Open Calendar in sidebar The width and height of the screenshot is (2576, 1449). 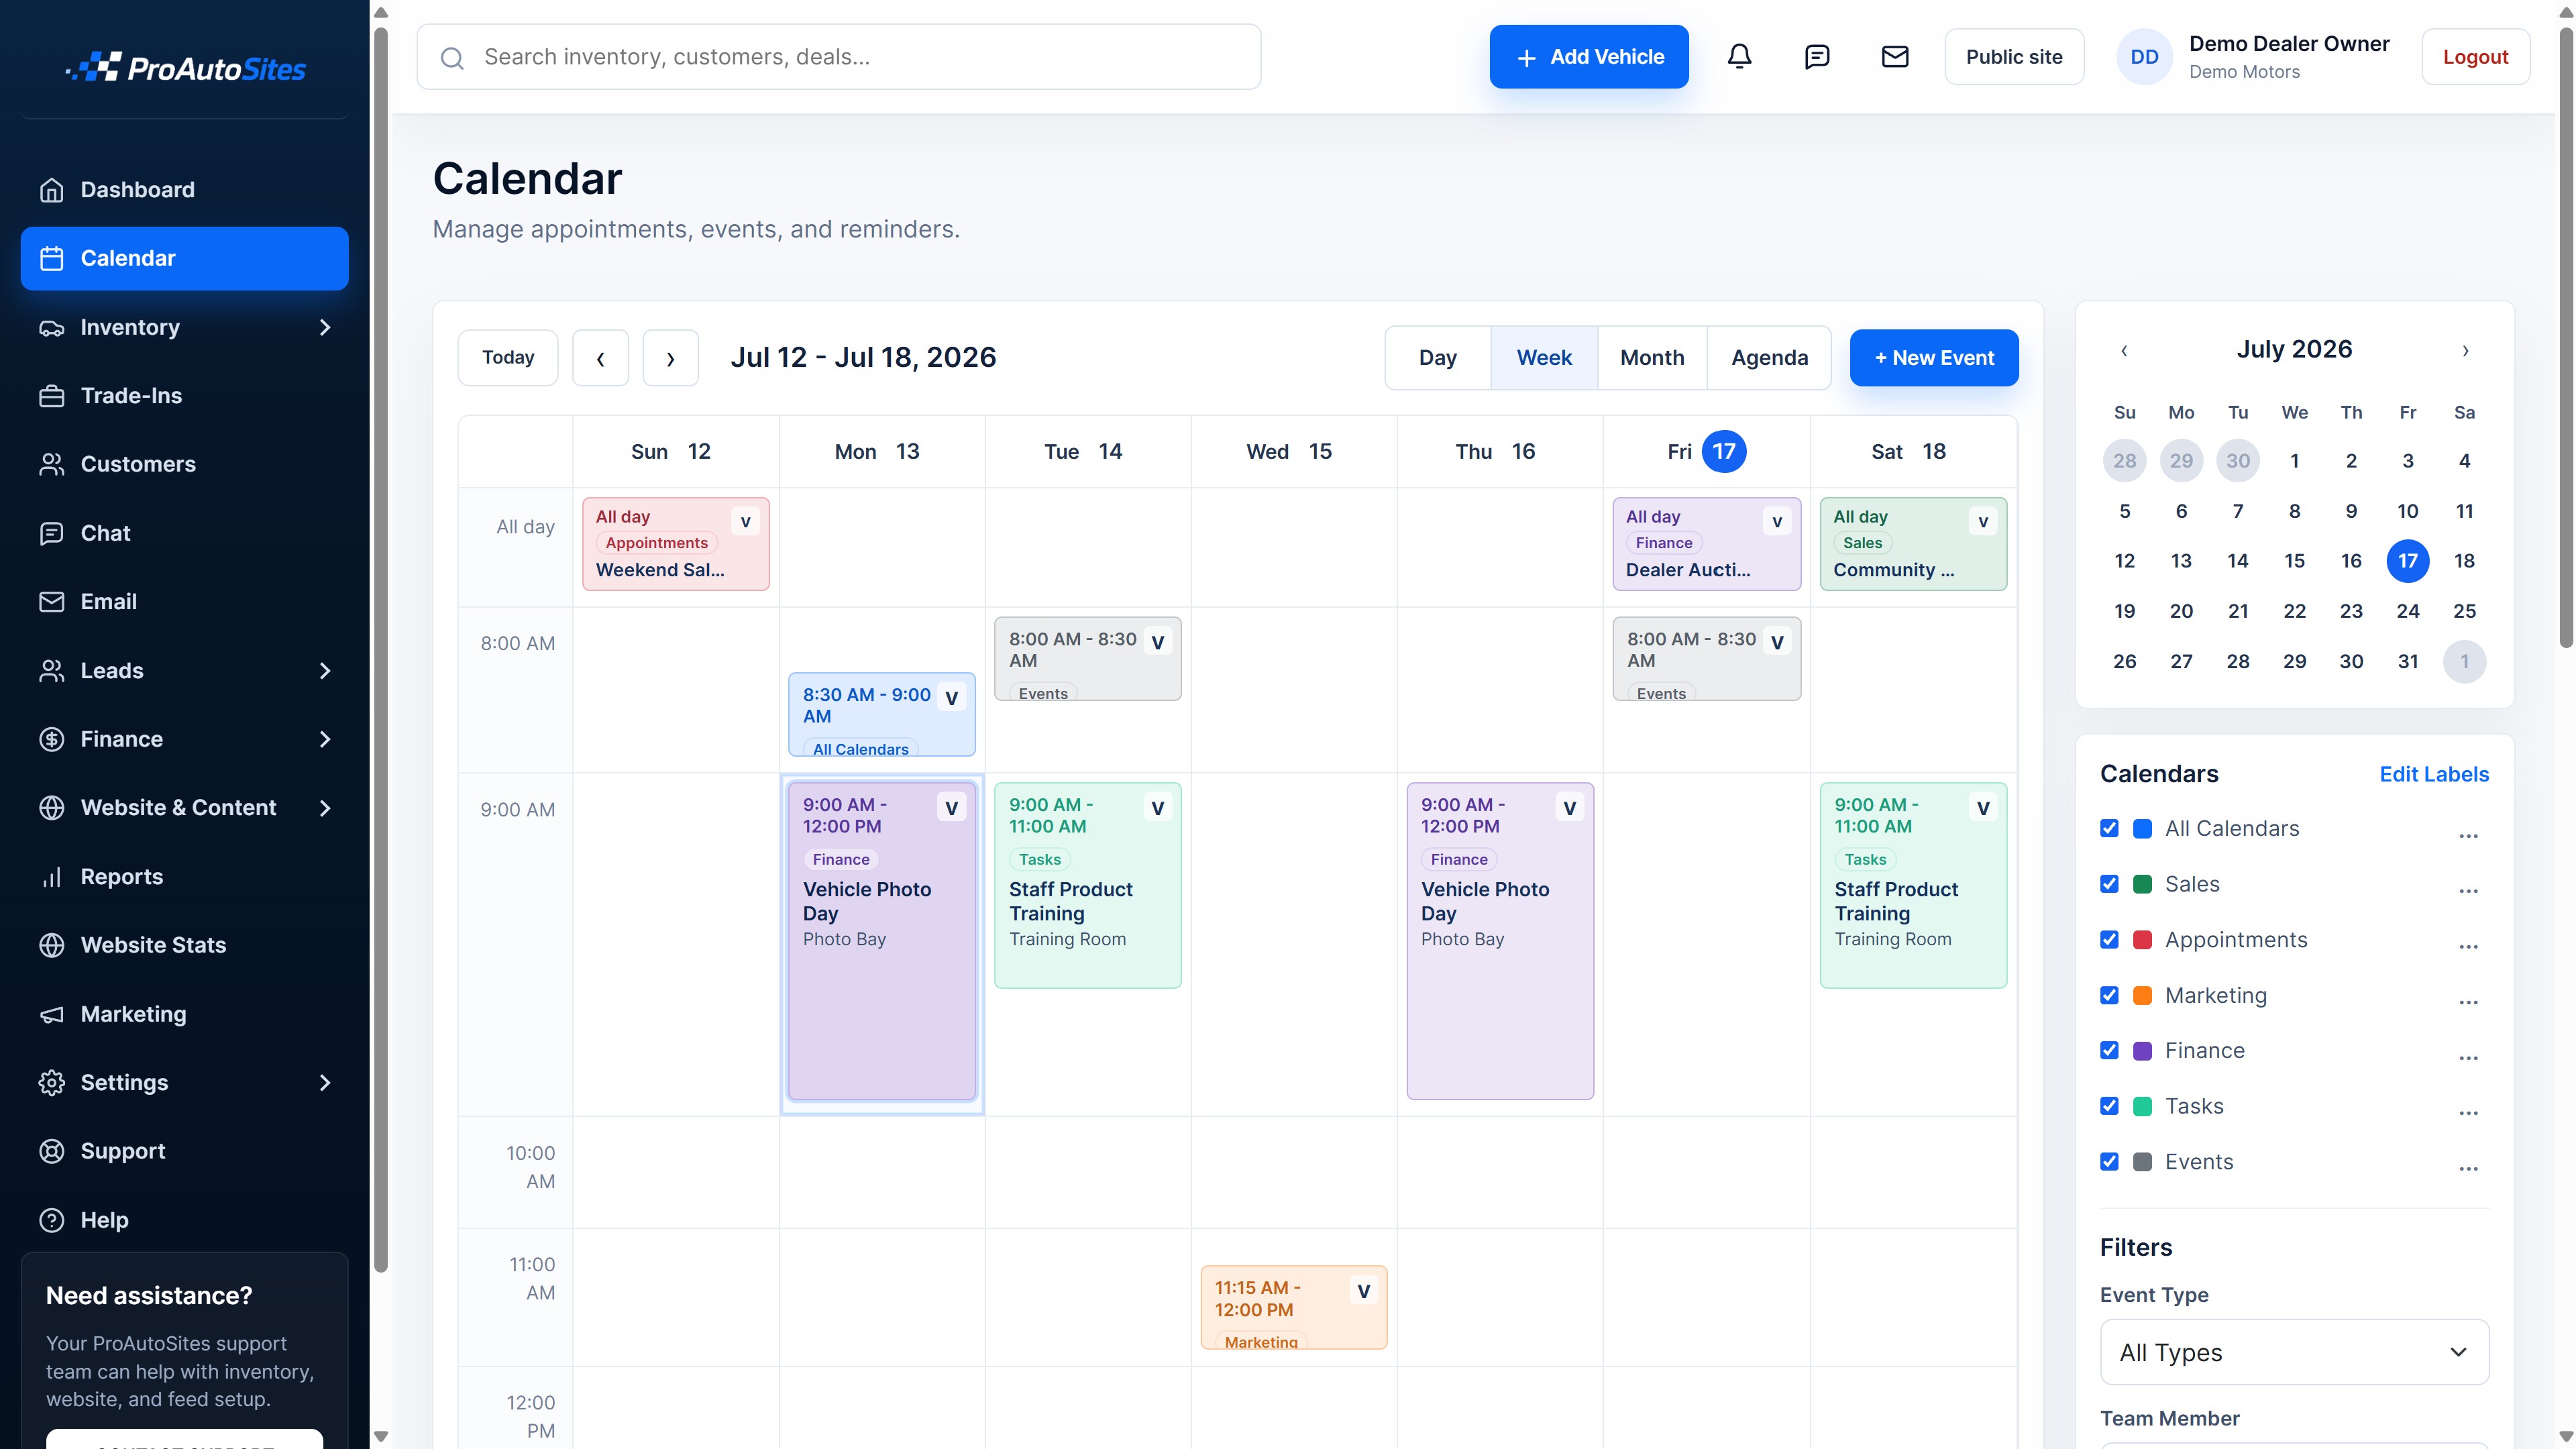pyautogui.click(x=185, y=259)
